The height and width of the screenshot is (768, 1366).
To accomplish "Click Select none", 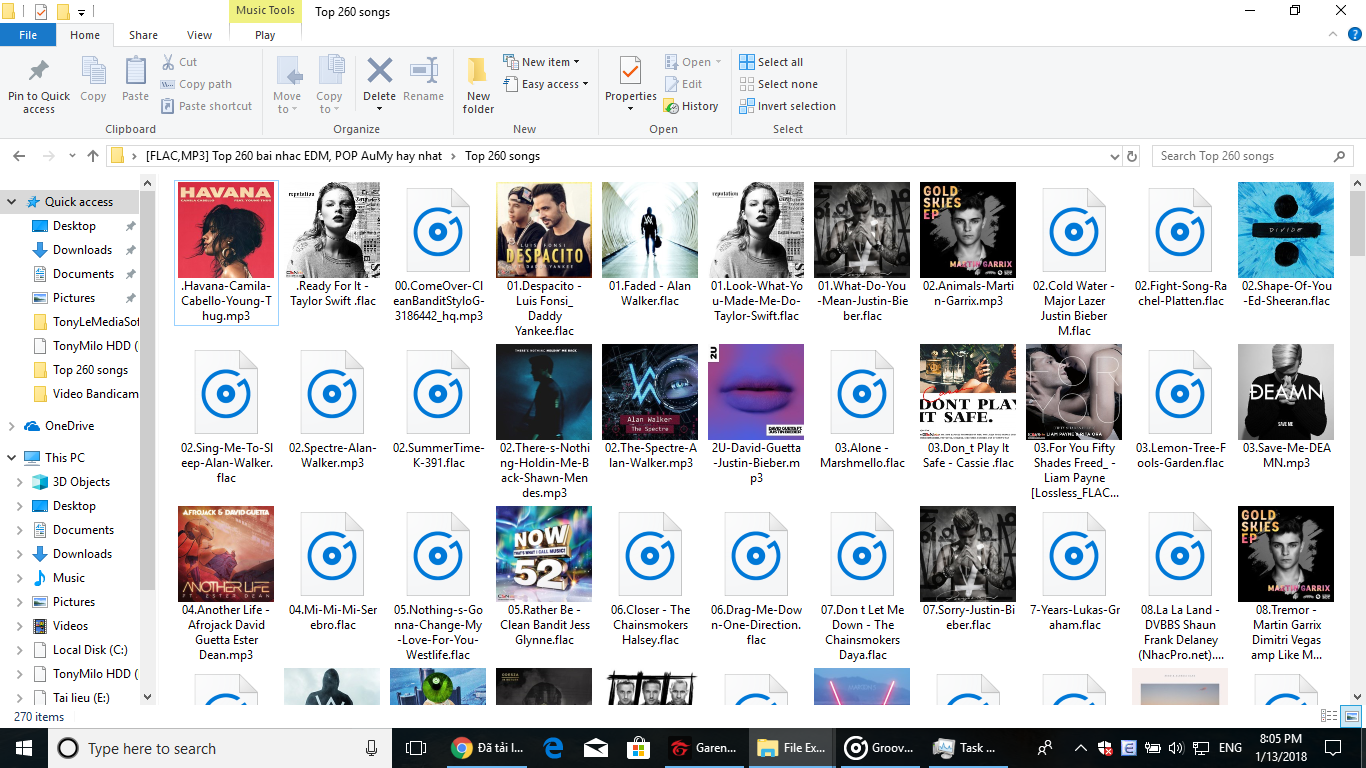I will click(x=778, y=84).
